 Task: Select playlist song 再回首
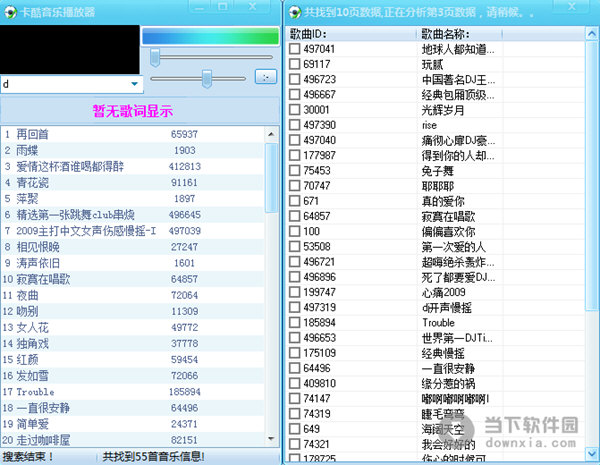pos(132,134)
